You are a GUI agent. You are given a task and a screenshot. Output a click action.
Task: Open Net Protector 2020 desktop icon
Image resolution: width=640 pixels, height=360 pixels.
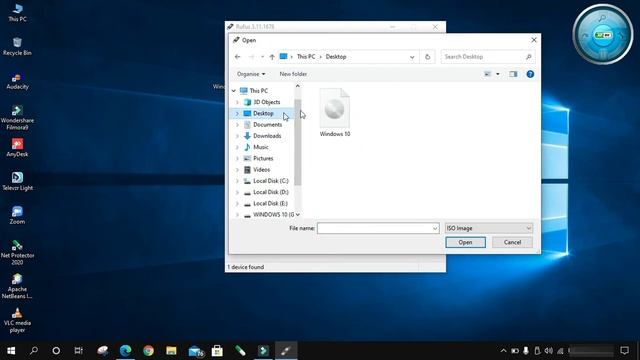tap(17, 252)
